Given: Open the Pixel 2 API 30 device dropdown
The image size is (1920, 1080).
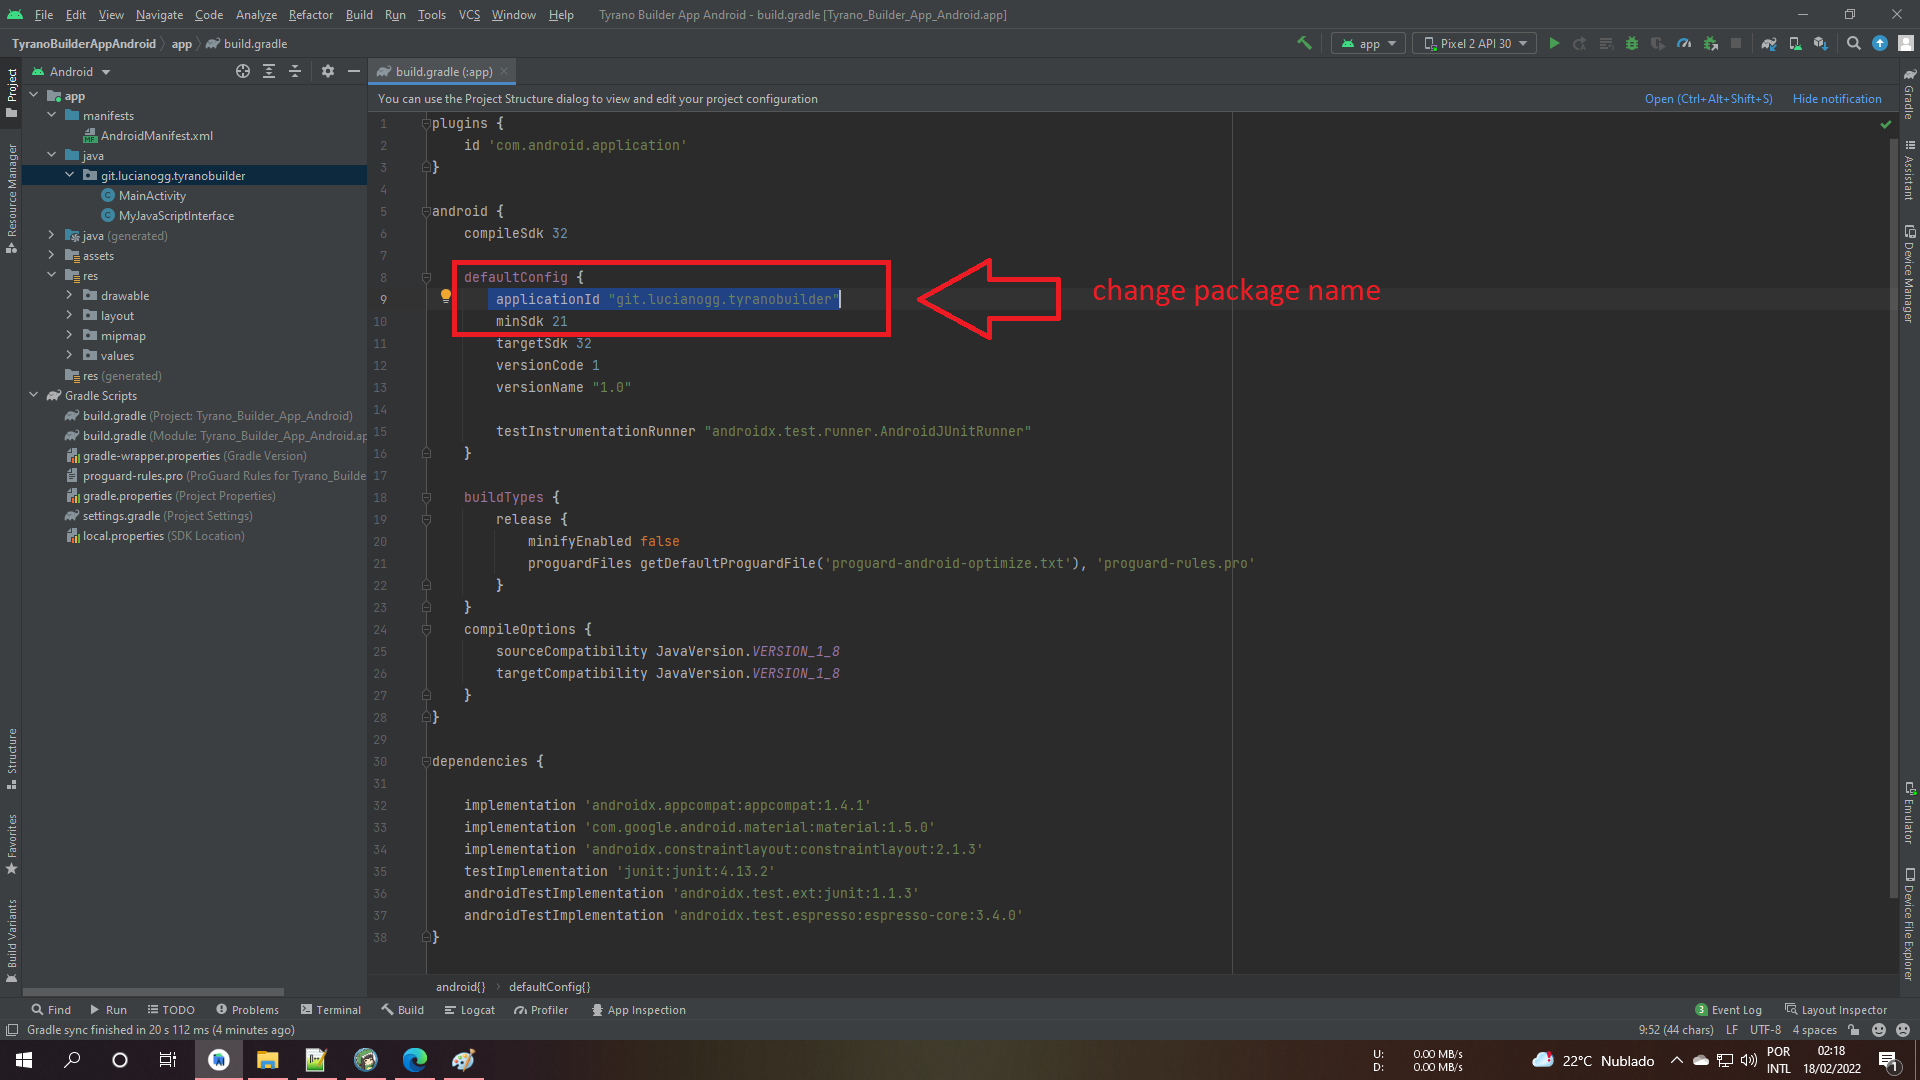Looking at the screenshot, I should click(x=1475, y=43).
